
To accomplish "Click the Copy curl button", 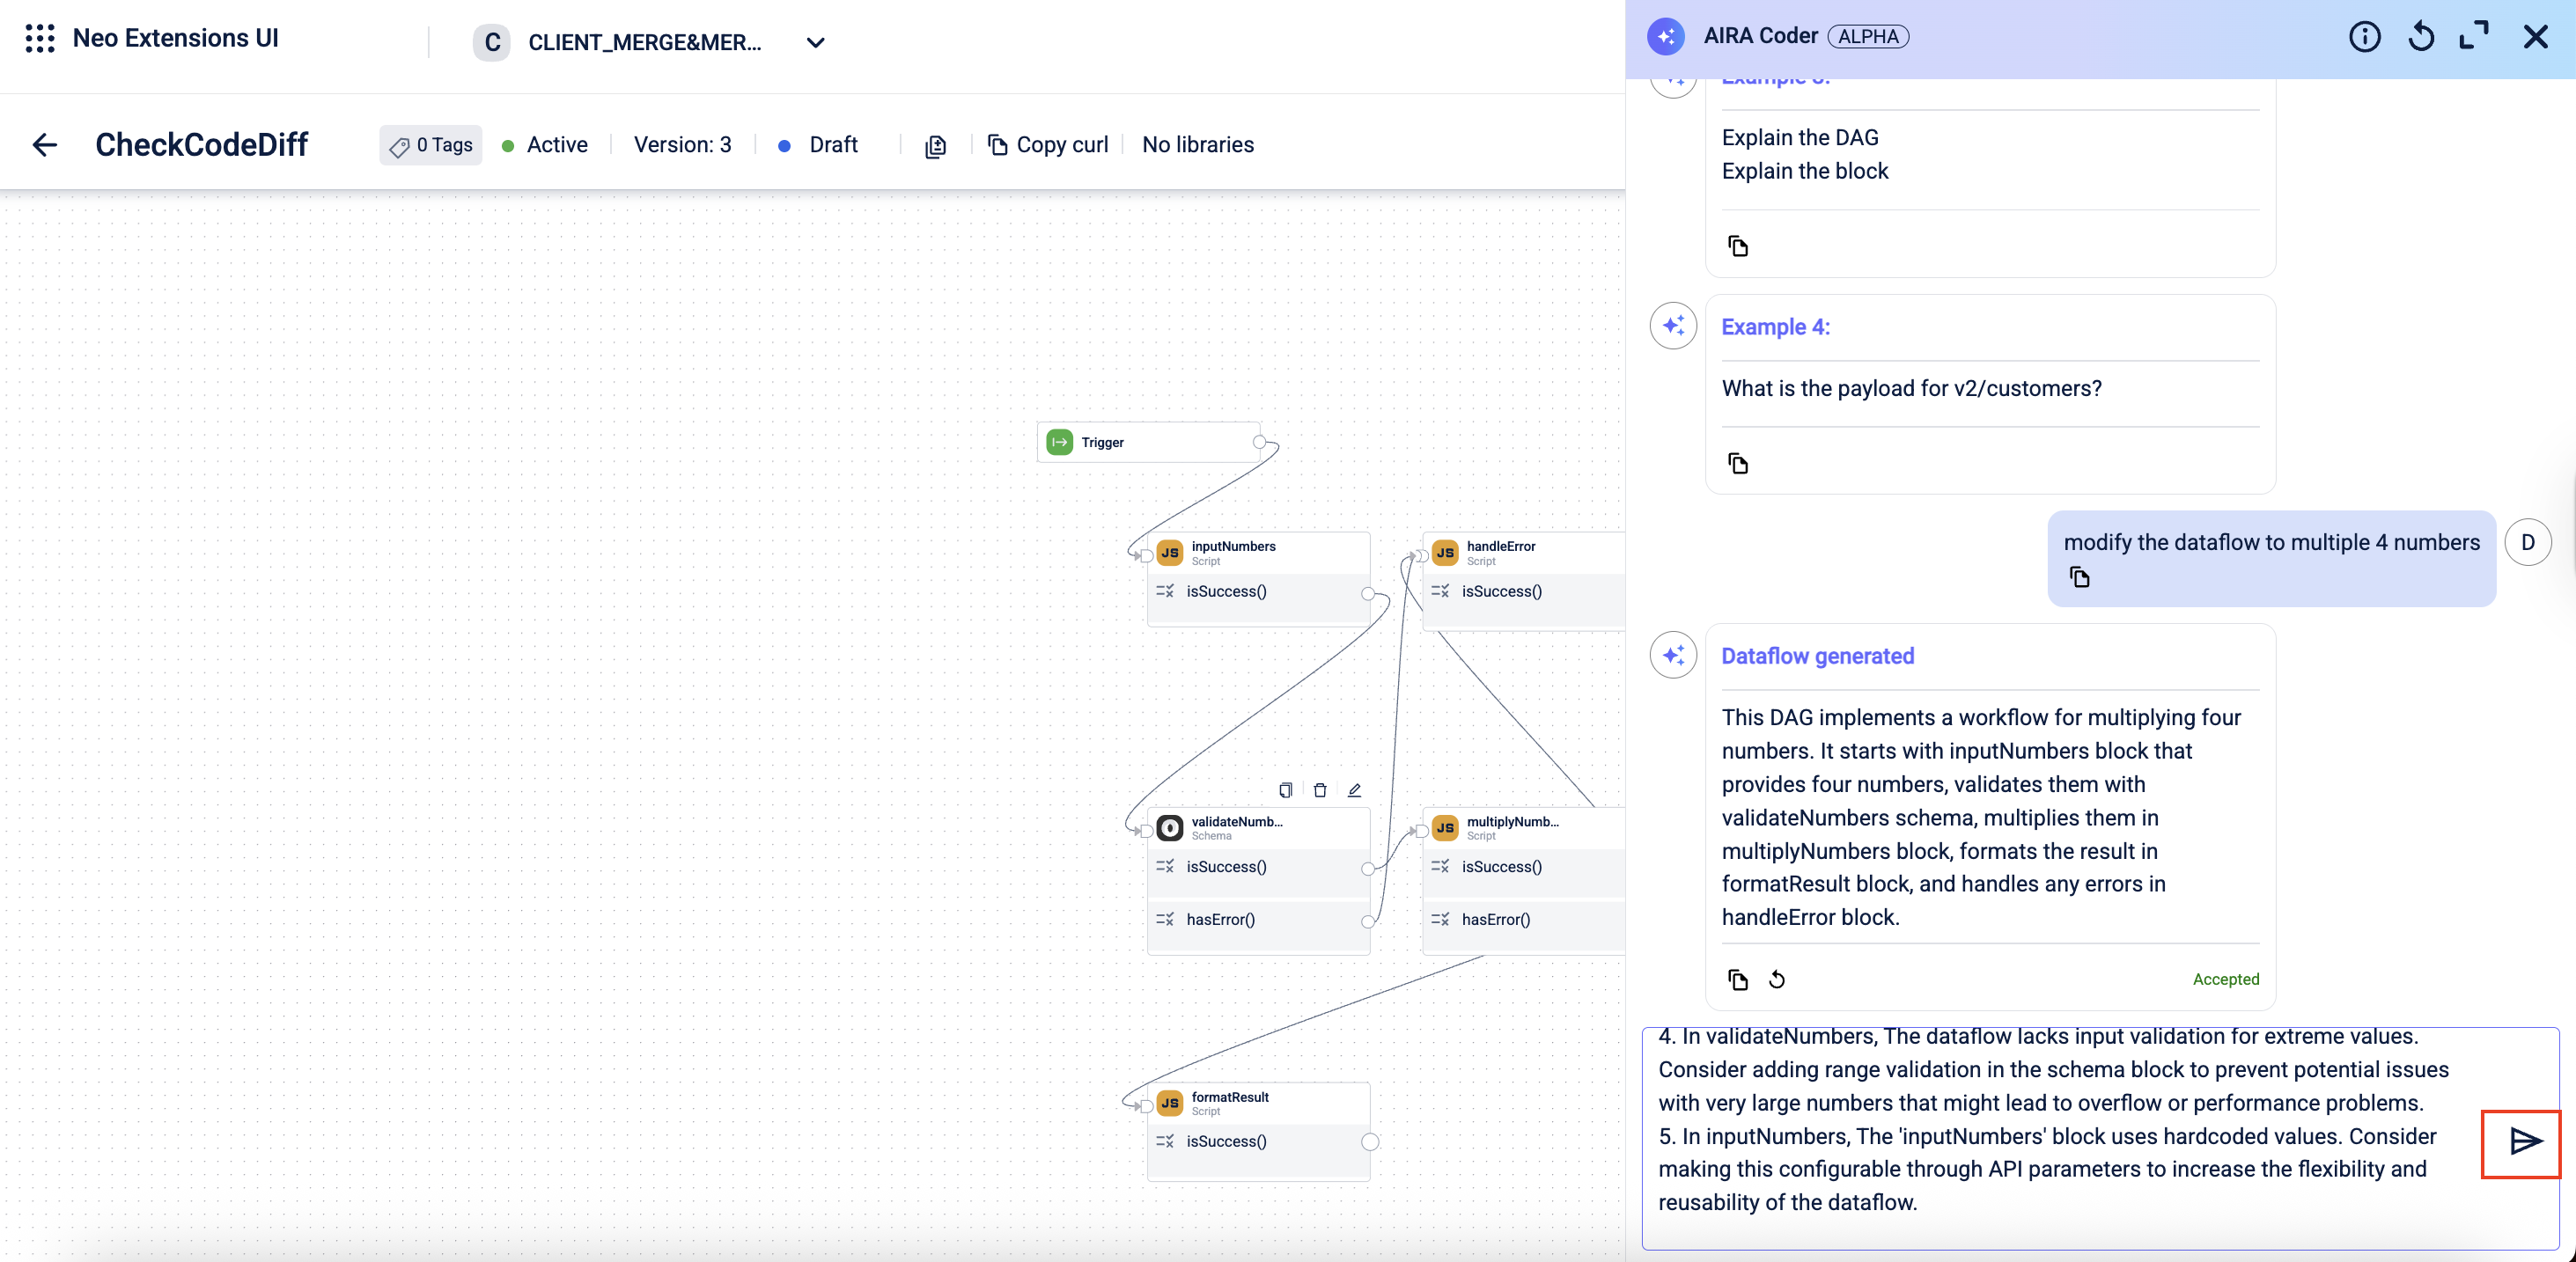I will (x=1048, y=145).
